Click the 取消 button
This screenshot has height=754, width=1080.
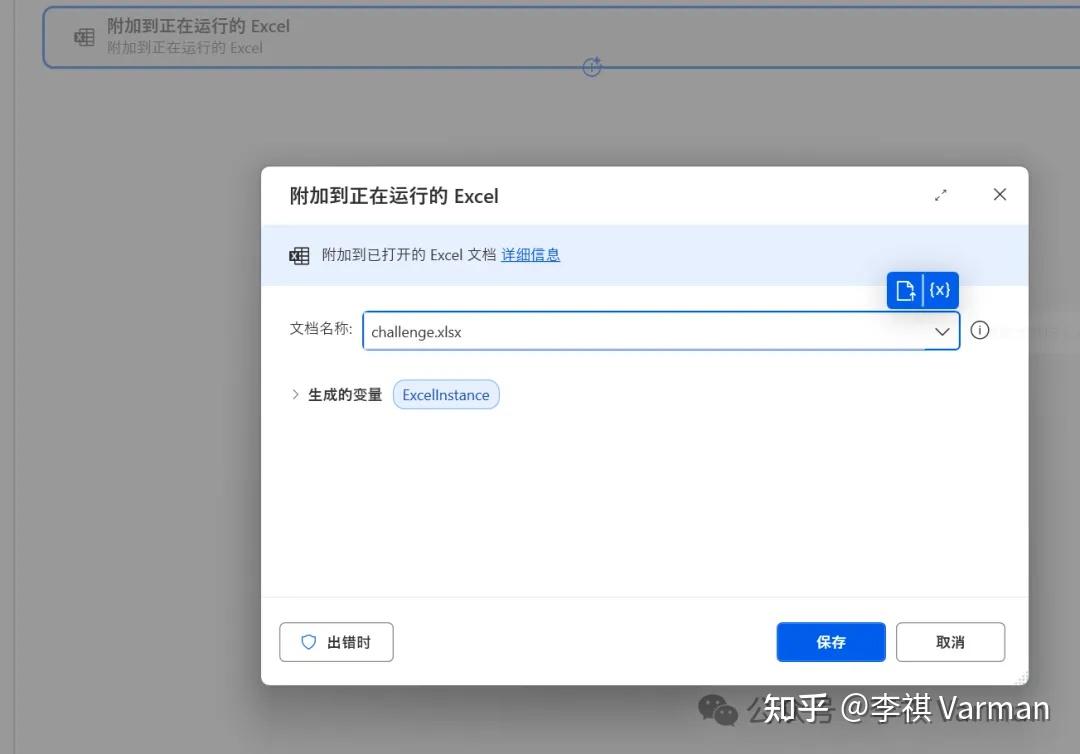(950, 642)
